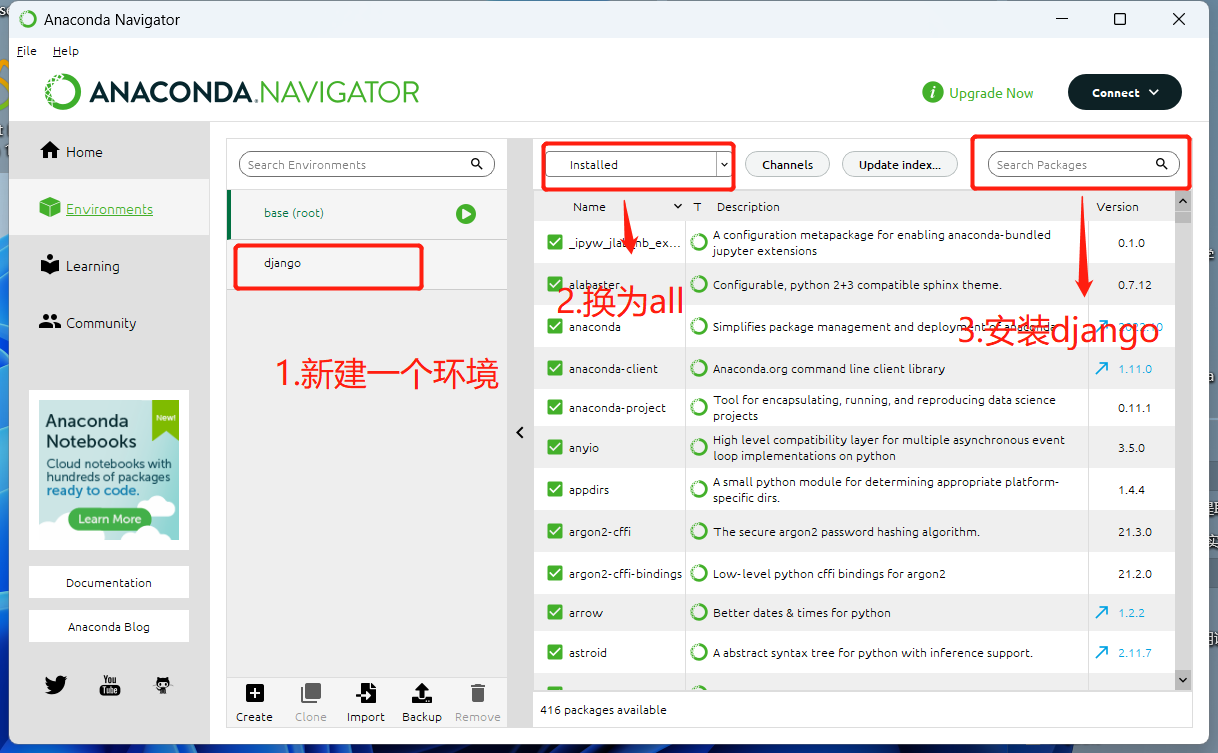Open the File menu

[x=27, y=51]
